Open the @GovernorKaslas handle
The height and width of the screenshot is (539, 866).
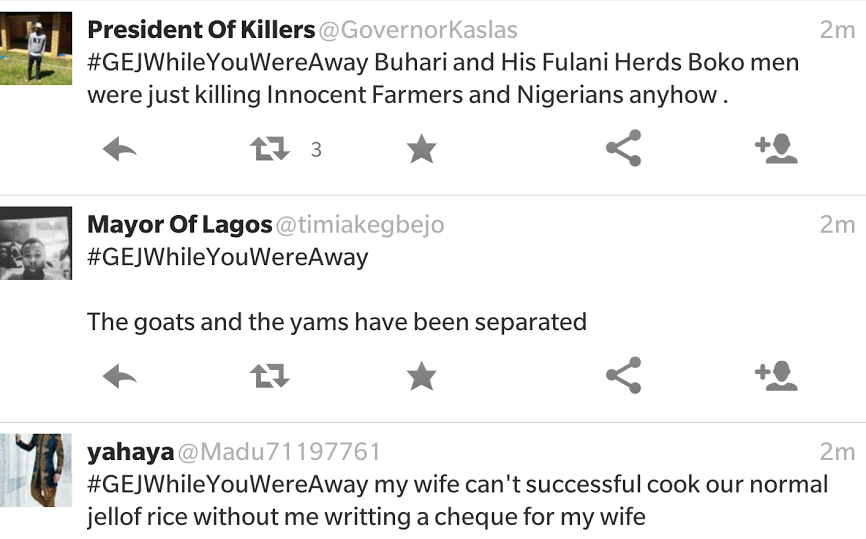coord(419,30)
